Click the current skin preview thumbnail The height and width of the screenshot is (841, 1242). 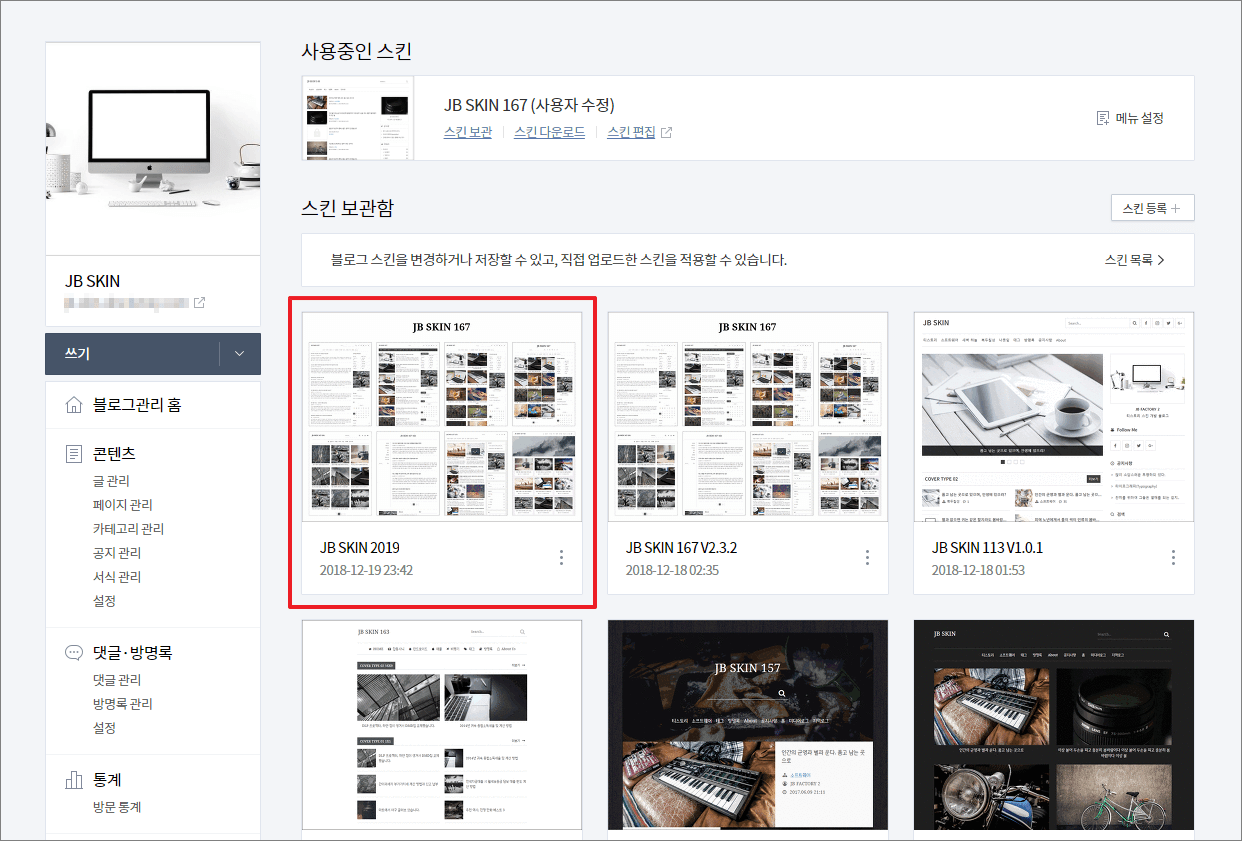[357, 118]
